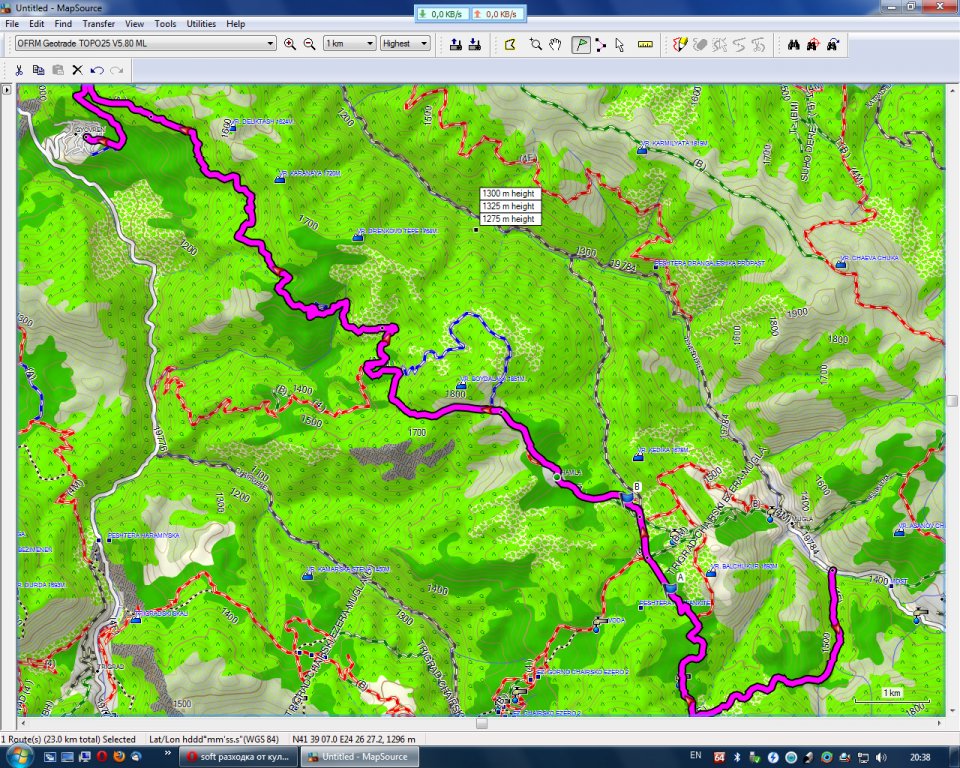Click the EN language indicator

click(x=696, y=756)
